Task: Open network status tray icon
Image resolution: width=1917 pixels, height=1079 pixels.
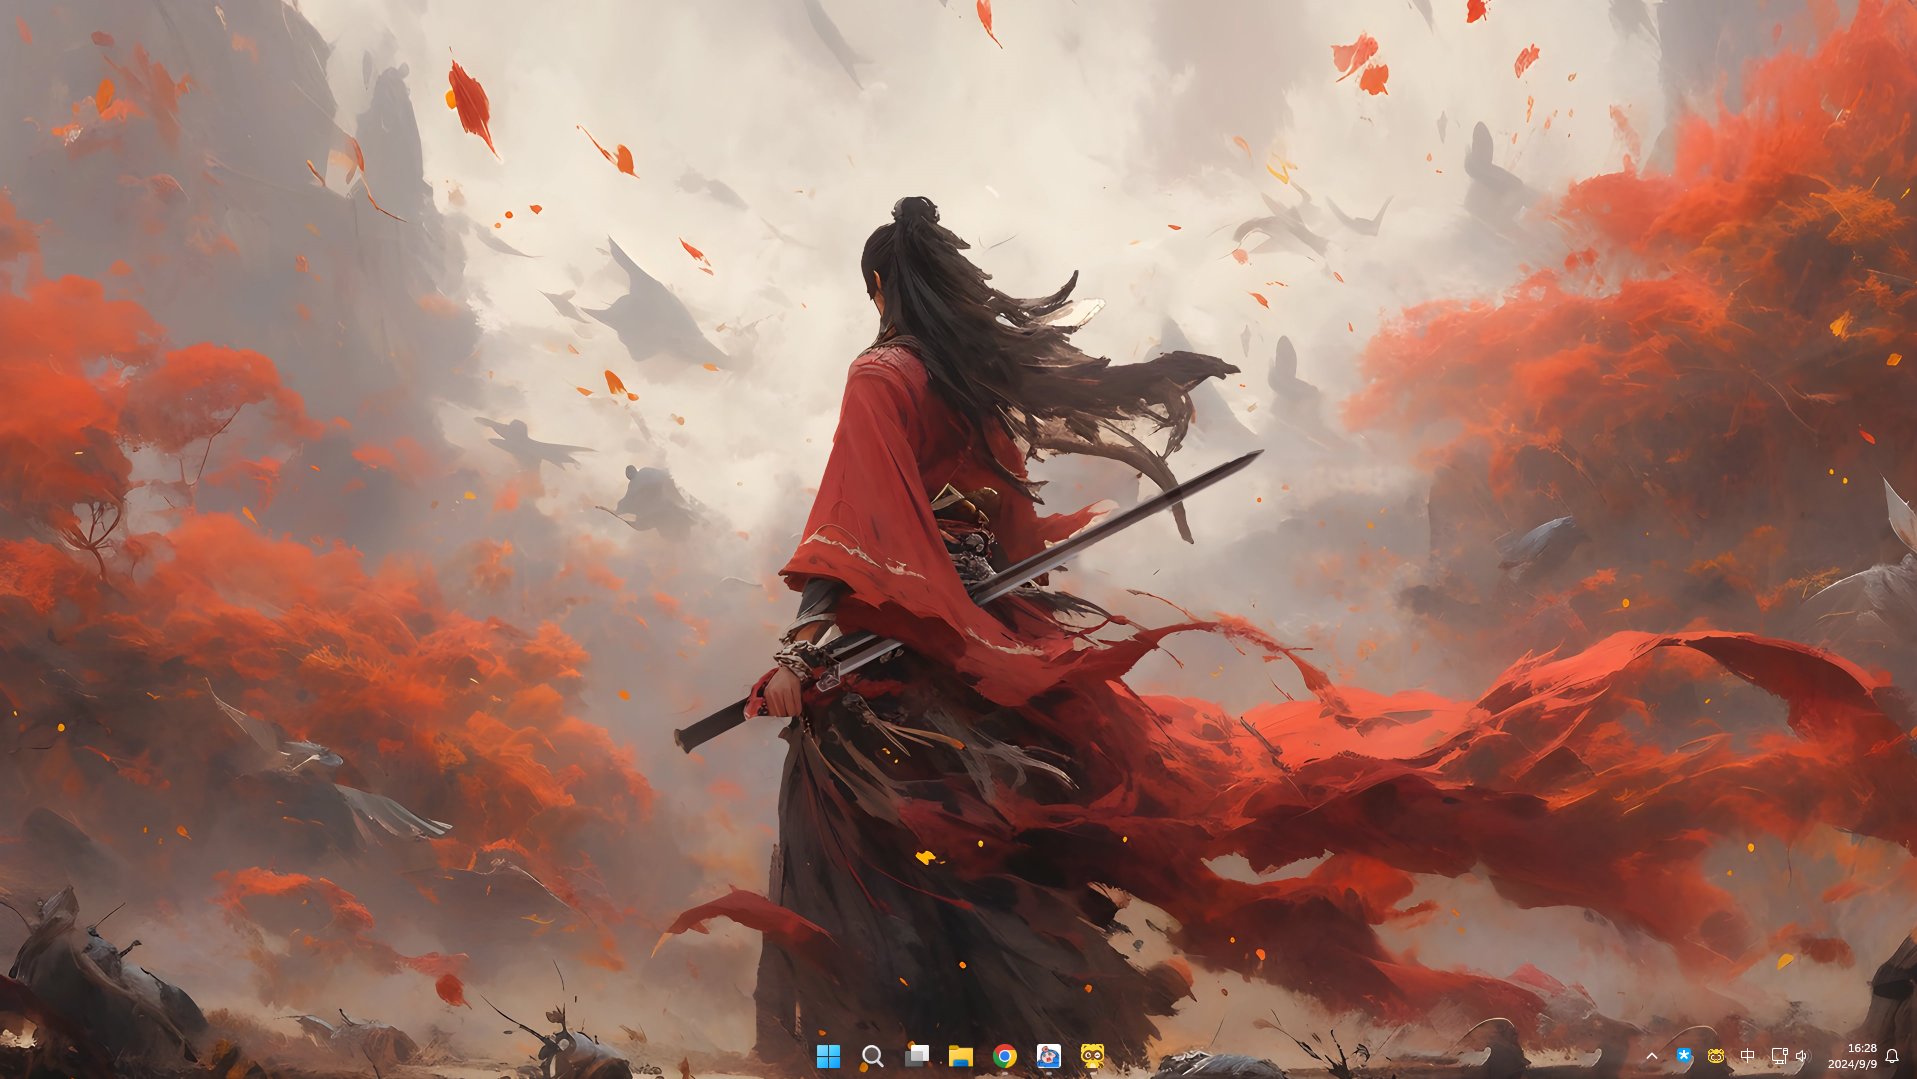Action: pos(1779,1056)
